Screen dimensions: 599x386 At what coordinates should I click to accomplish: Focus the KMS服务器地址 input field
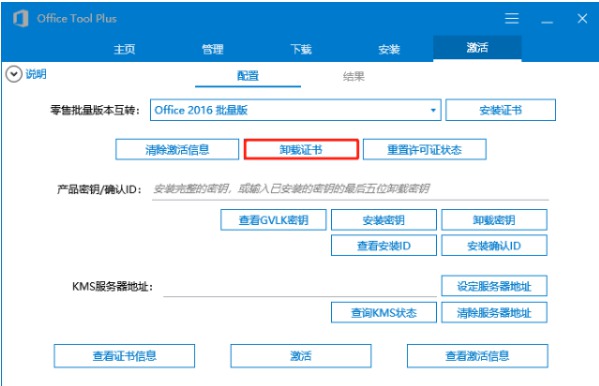point(300,286)
